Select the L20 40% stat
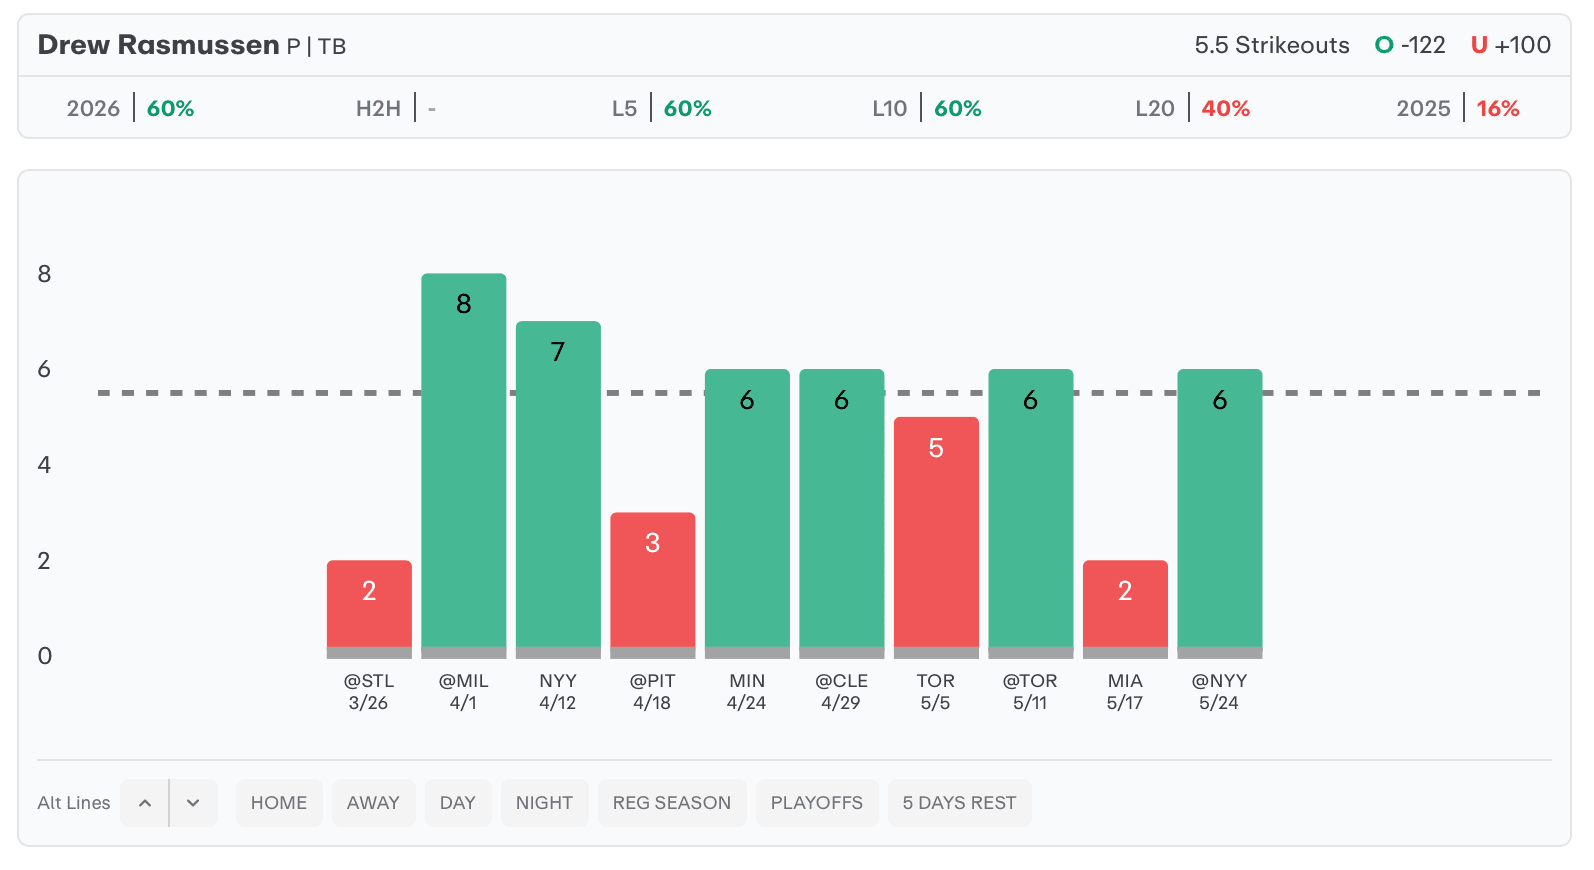1594x870 pixels. 1193,108
